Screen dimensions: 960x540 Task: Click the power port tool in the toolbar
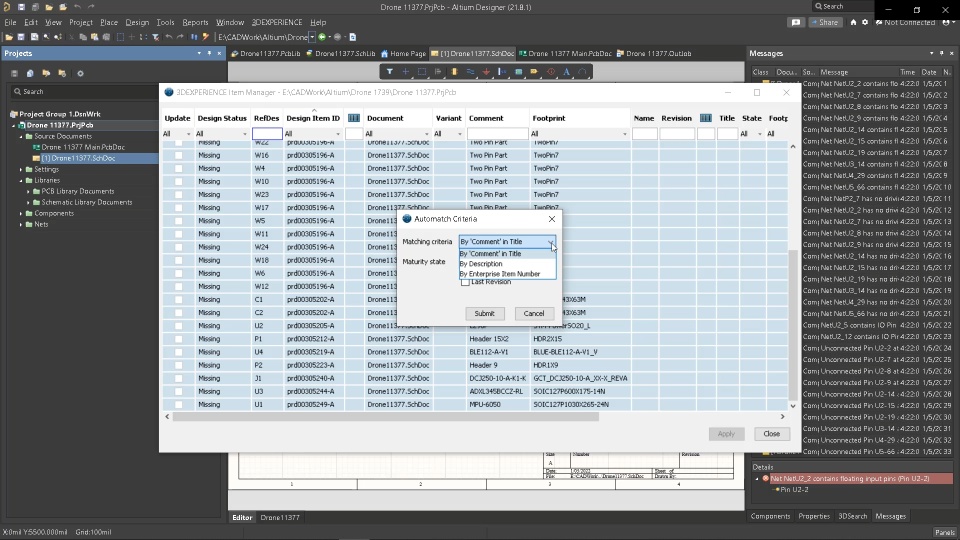[x=486, y=72]
